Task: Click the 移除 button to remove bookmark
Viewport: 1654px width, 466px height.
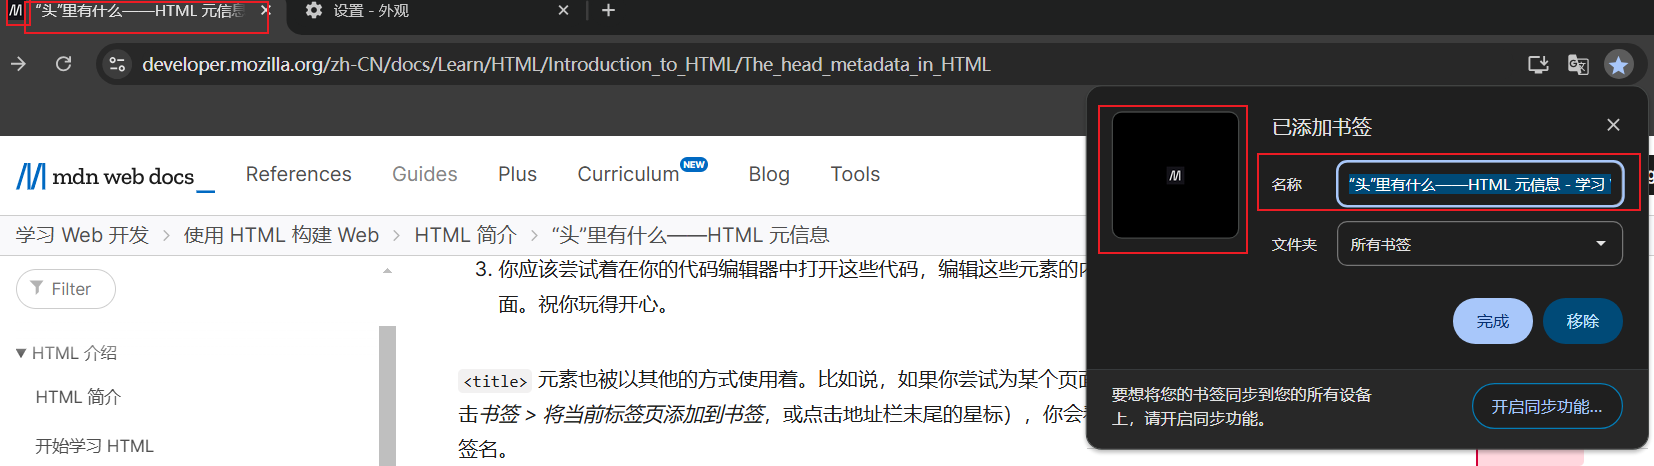Action: 1582,321
